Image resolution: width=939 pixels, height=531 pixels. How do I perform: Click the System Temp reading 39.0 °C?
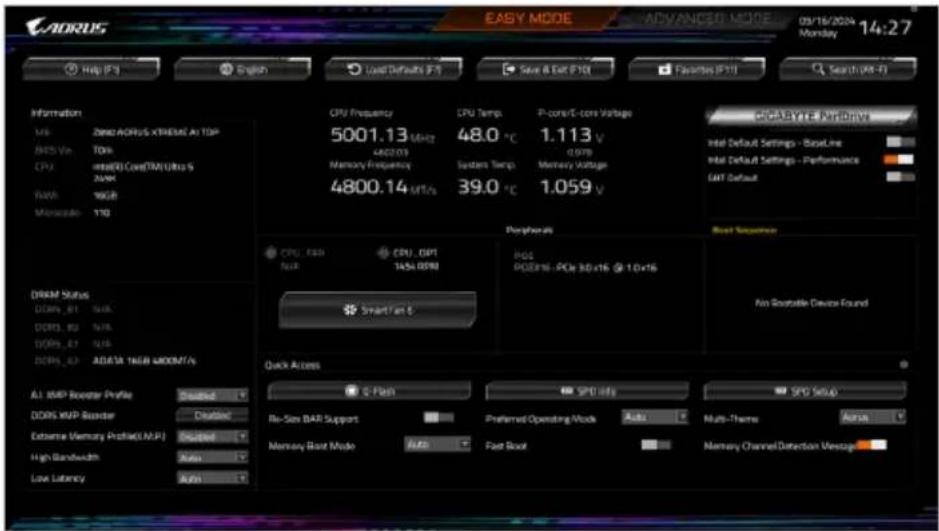[x=487, y=187]
